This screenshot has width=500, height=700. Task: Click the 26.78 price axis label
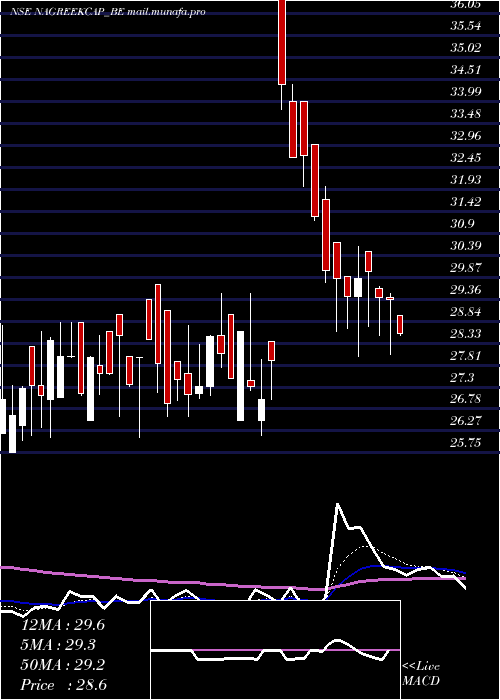(465, 399)
